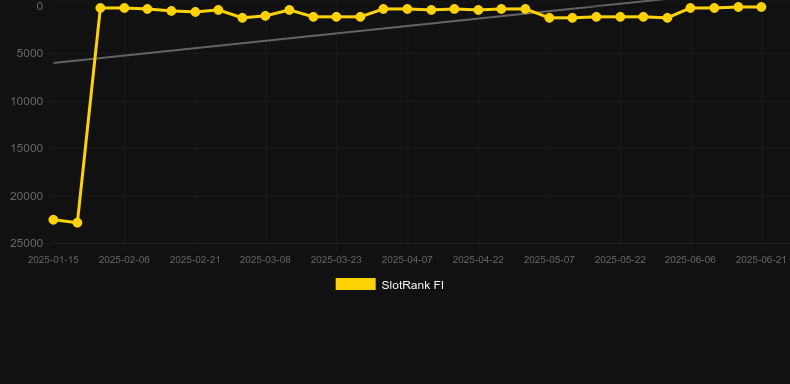Screen dimensions: 790x384
Task: Toggle the SlotRank FI legend label
Action: pos(412,285)
